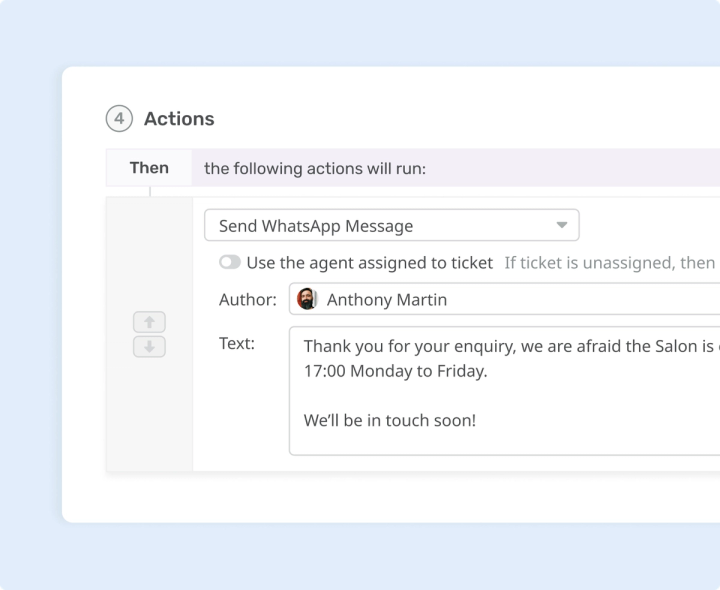Click the Text: field label
Screen dimensions: 720x590
click(x=237, y=343)
